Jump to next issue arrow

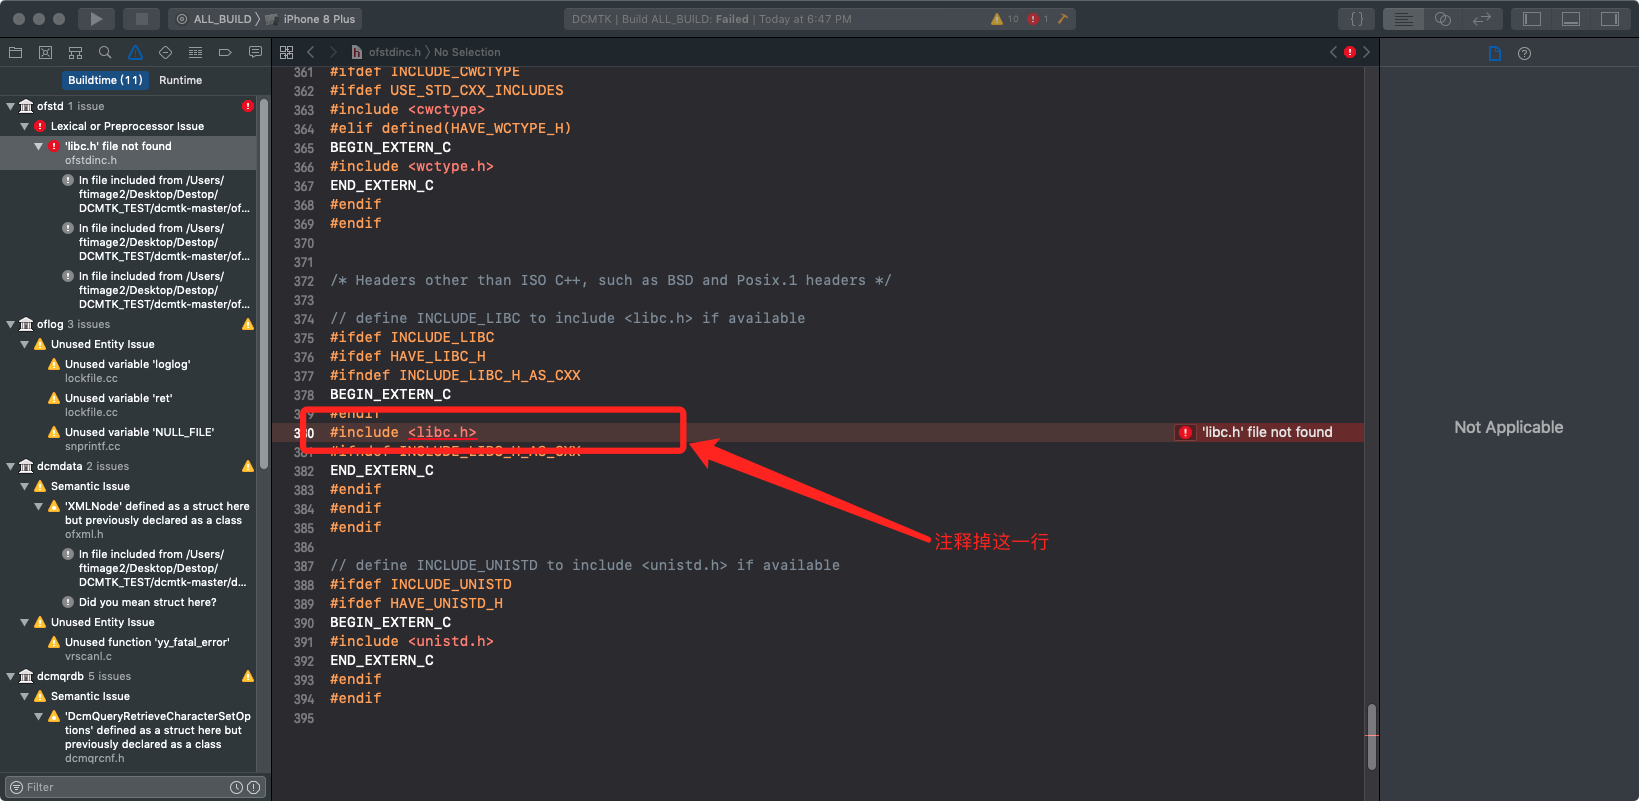point(1366,52)
